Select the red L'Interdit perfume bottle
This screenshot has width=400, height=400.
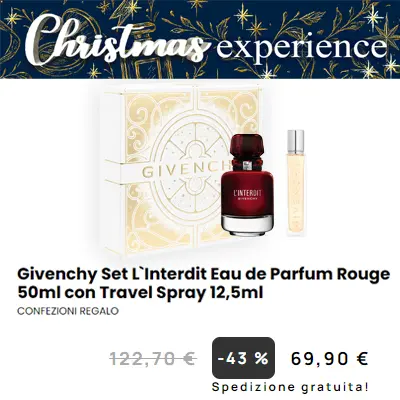click(249, 183)
